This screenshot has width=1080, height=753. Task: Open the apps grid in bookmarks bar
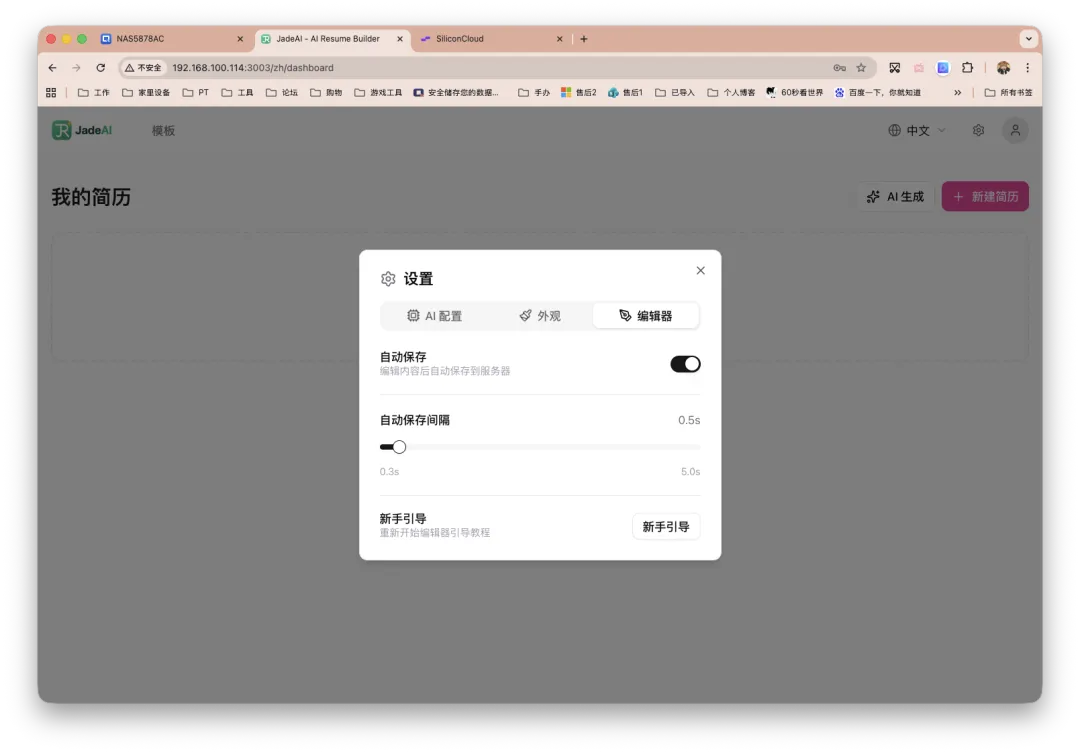51,92
